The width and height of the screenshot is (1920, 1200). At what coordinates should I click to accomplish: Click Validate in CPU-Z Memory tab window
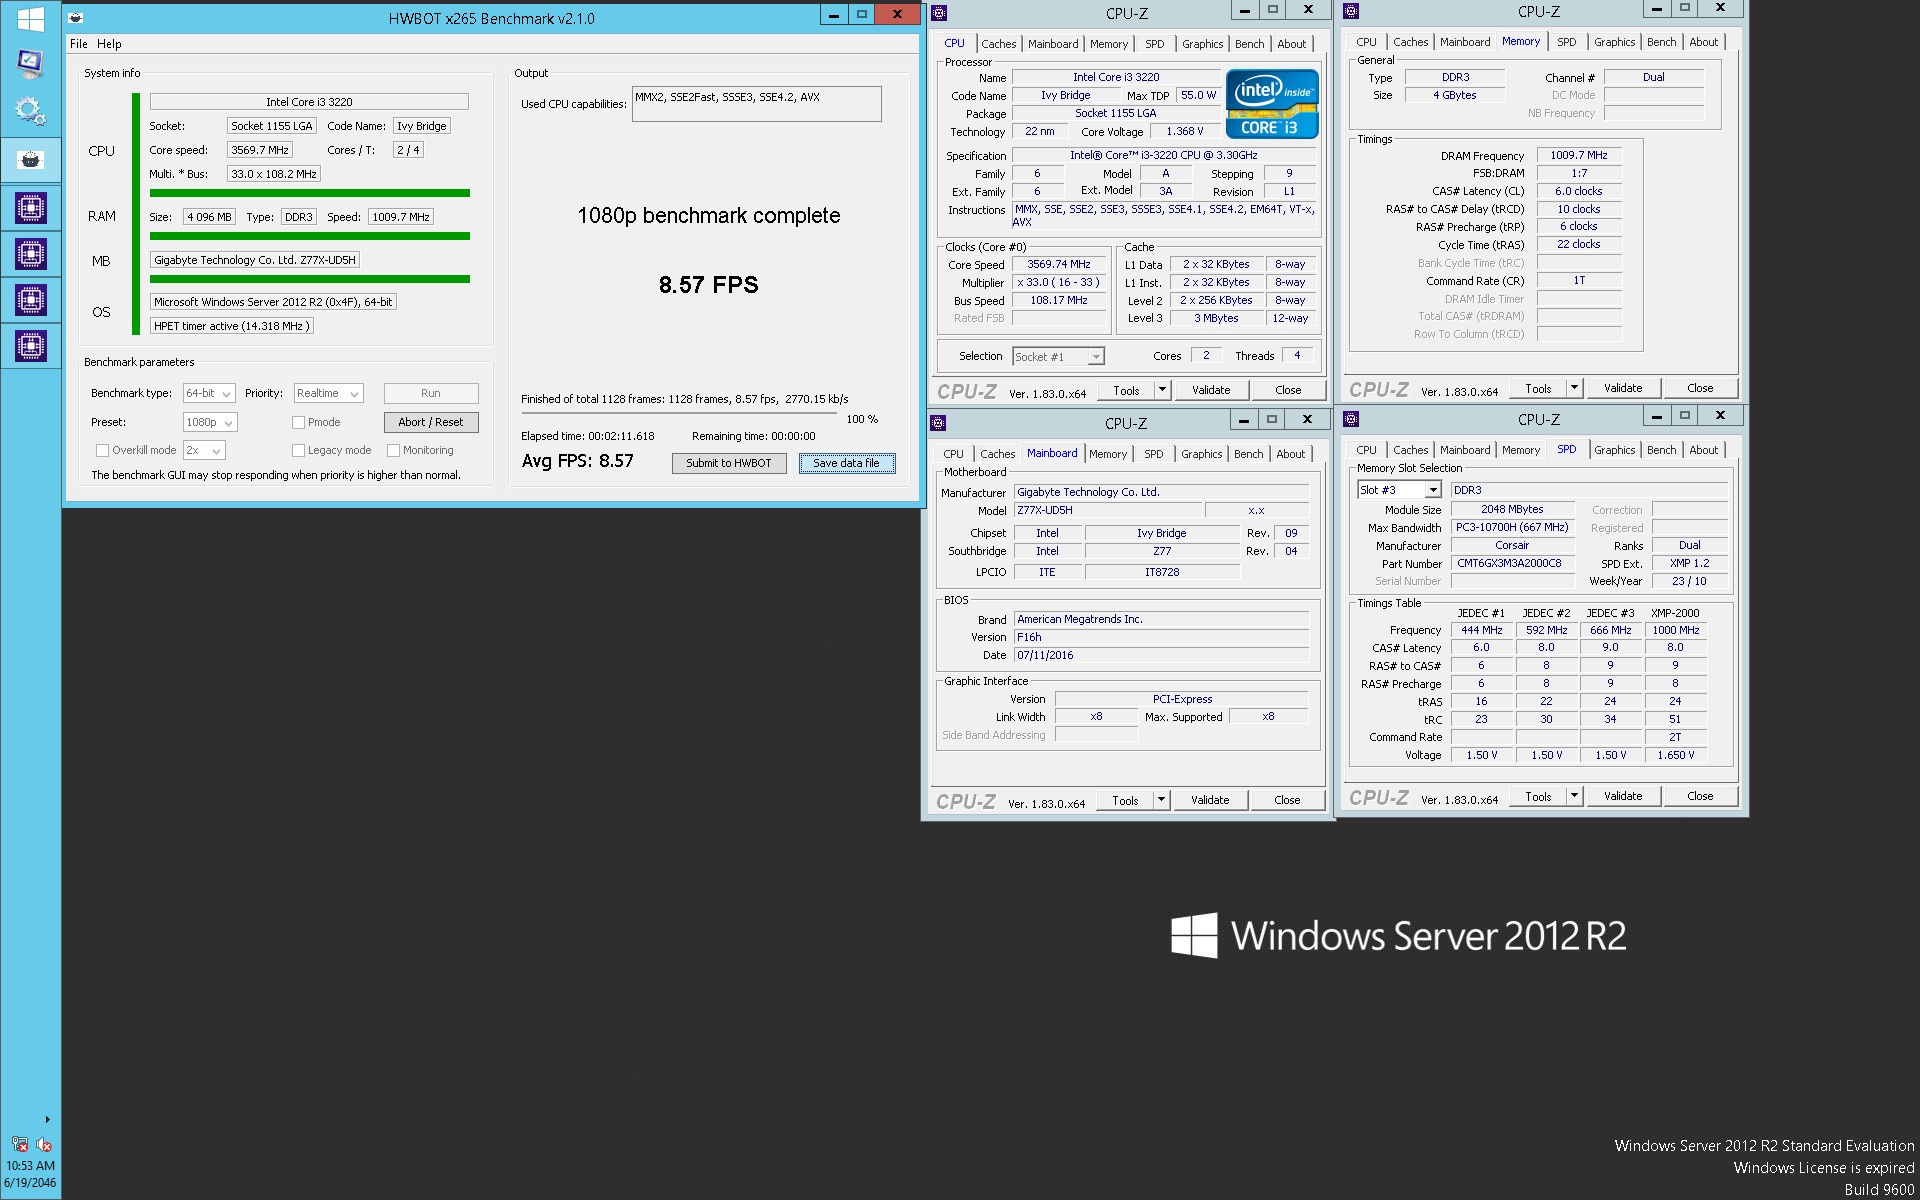1622,388
